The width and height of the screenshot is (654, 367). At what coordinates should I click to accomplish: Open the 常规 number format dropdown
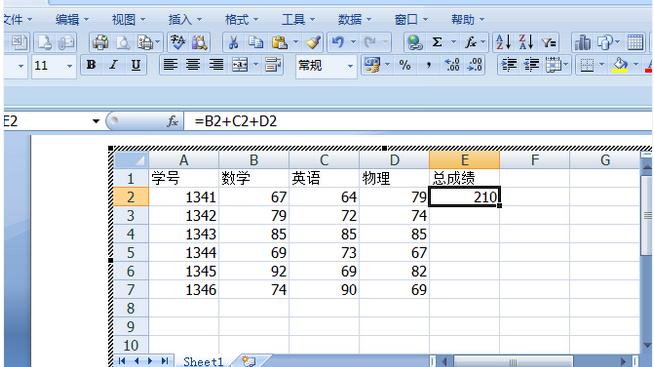tap(350, 66)
